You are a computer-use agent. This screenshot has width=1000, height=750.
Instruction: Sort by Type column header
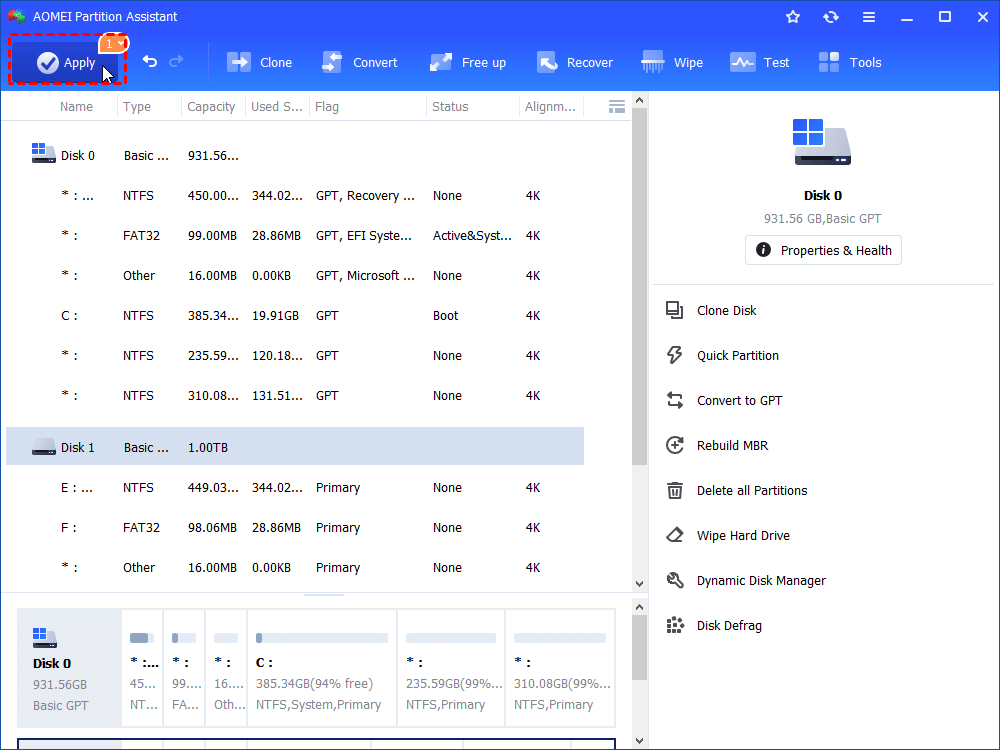137,107
